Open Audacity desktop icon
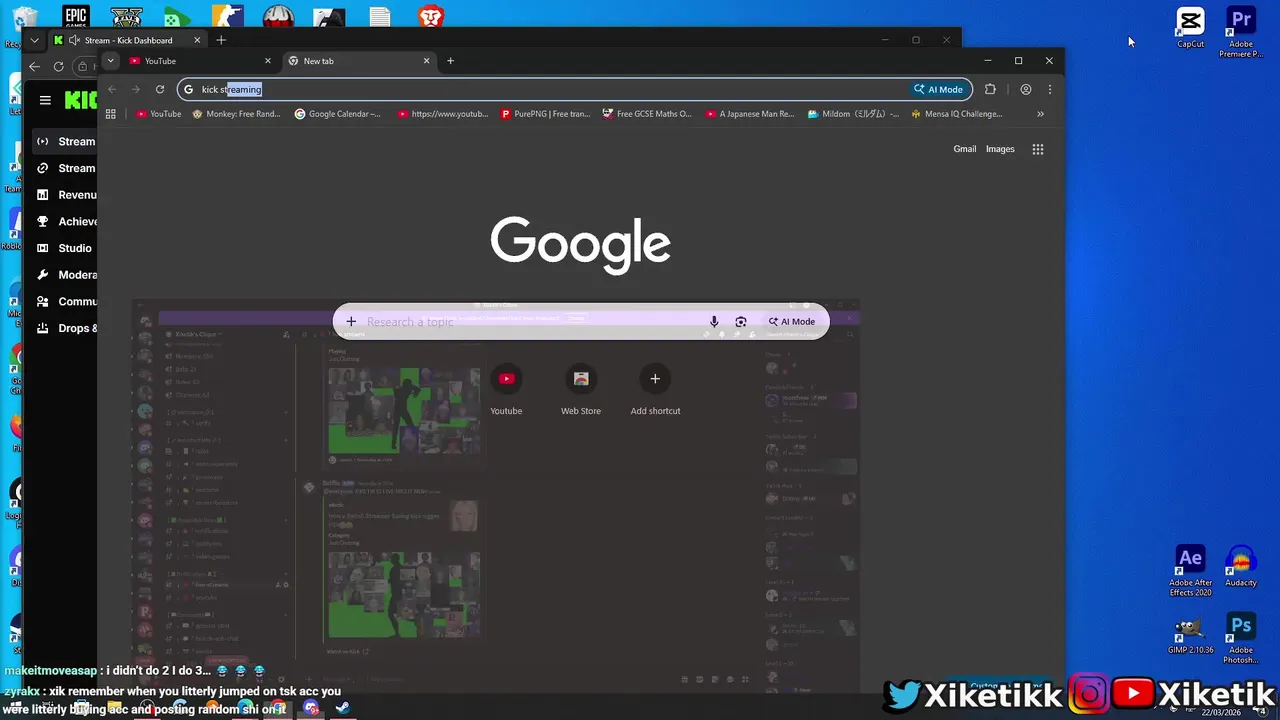Image resolution: width=1280 pixels, height=720 pixels. [x=1241, y=566]
